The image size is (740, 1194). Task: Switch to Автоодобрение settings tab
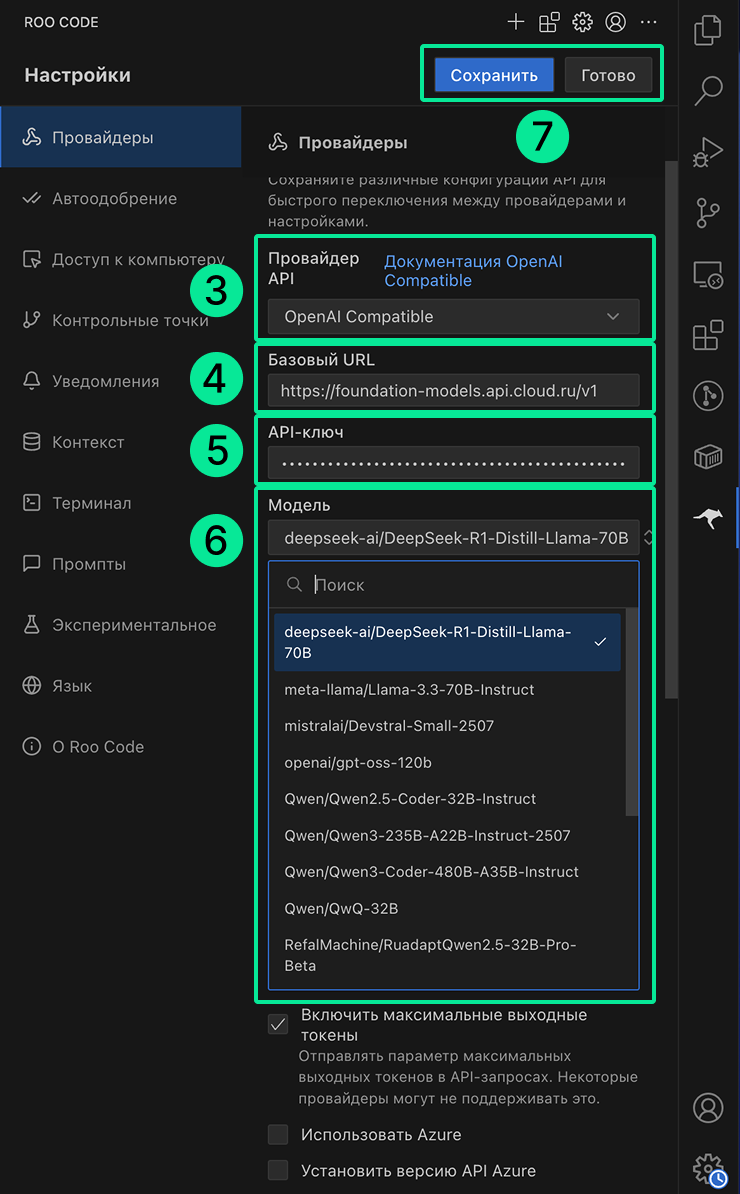[114, 199]
